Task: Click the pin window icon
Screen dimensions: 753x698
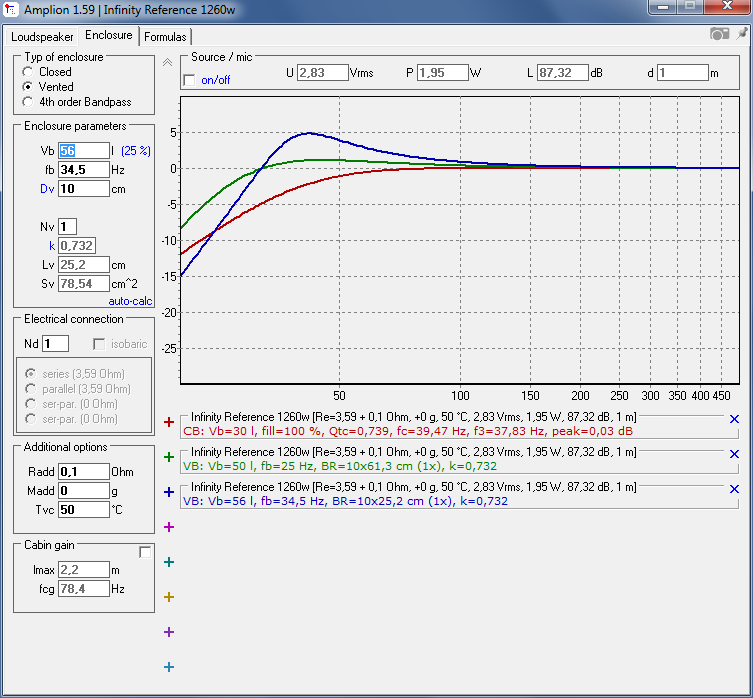Action: (742, 34)
